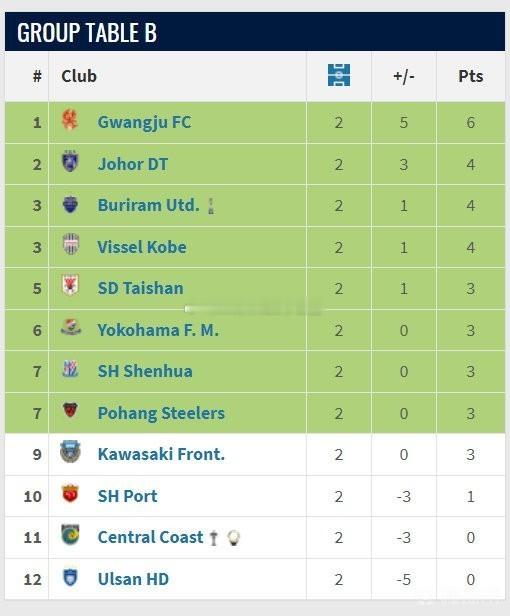Screen dimensions: 510x616
Task: Select the Pts column header
Action: [x=471, y=76]
